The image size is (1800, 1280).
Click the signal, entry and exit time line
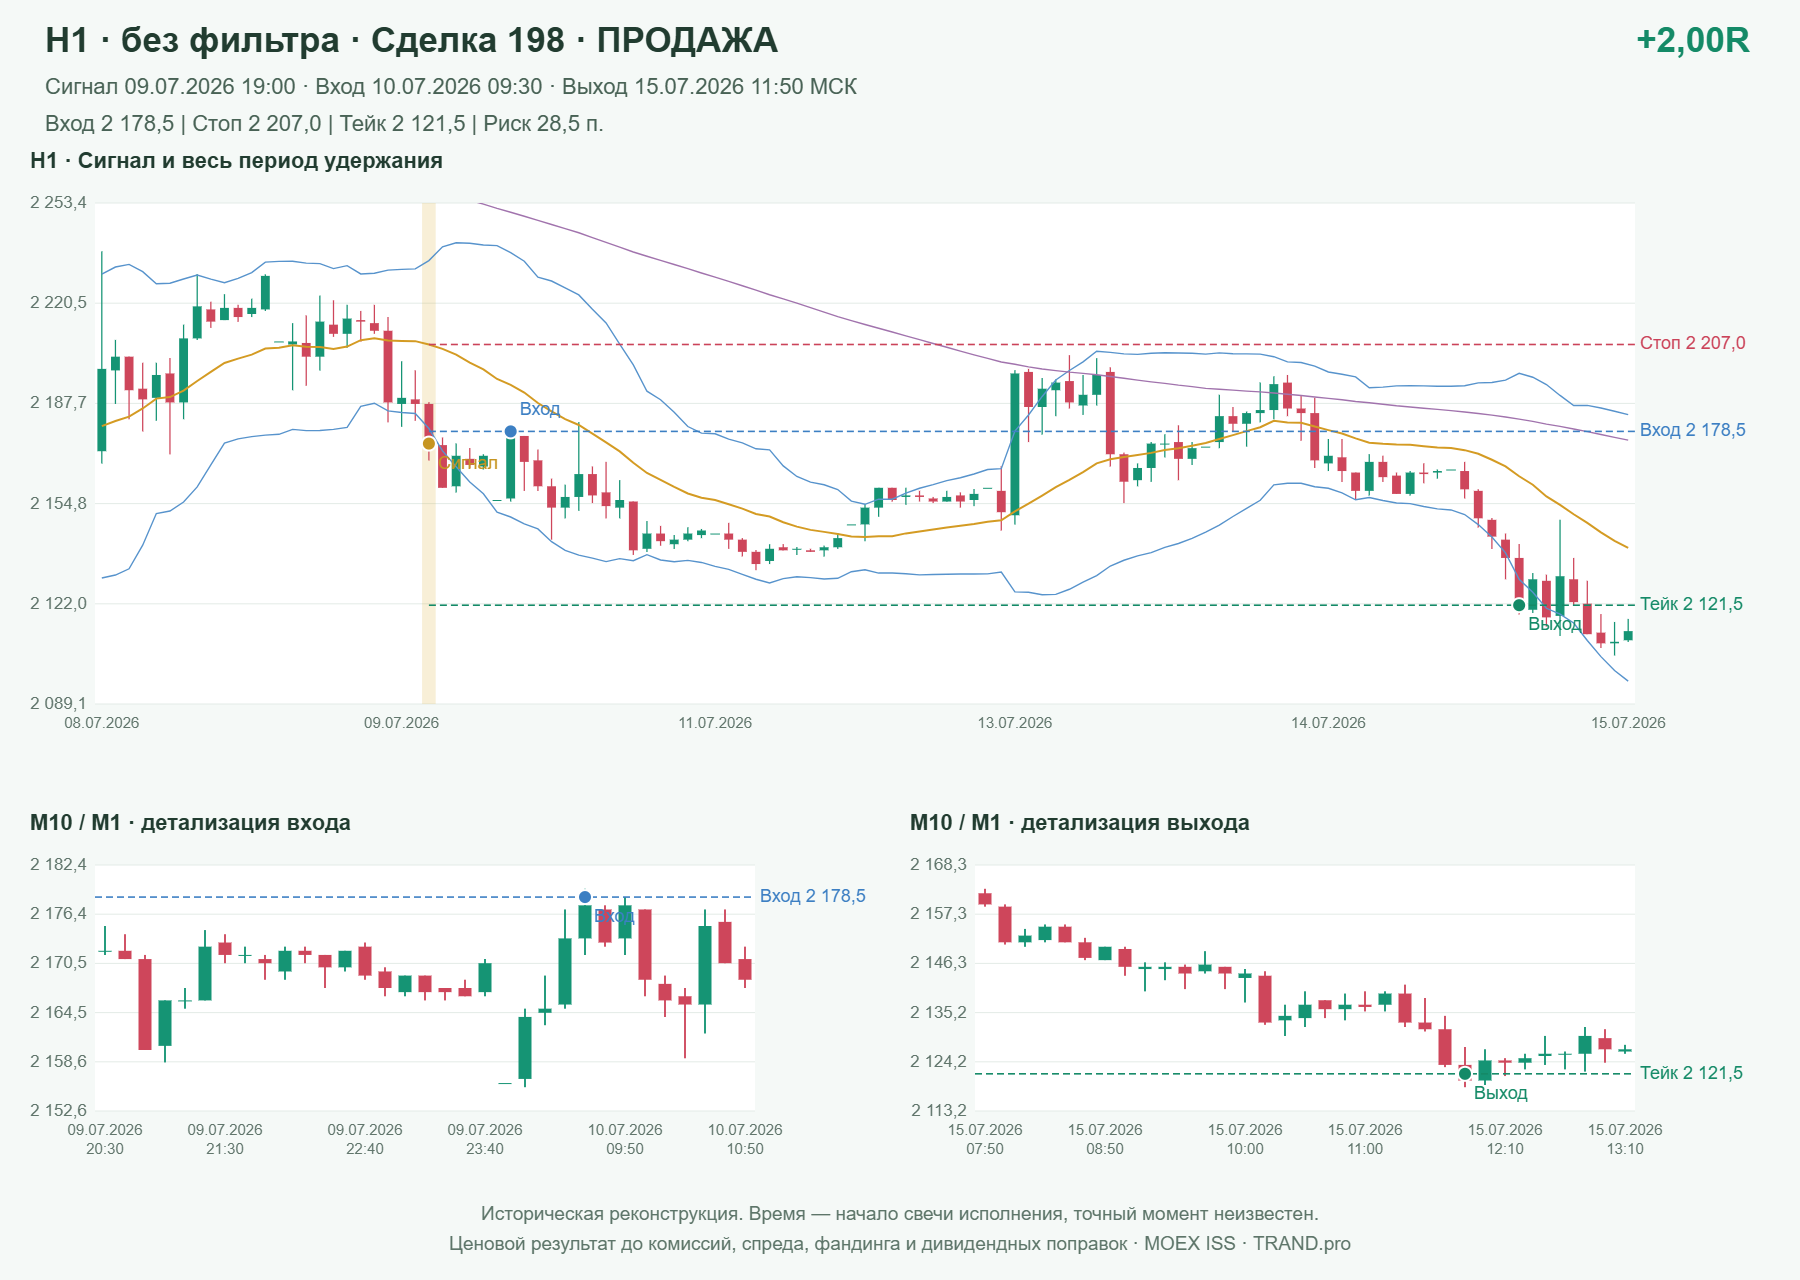click(x=451, y=87)
